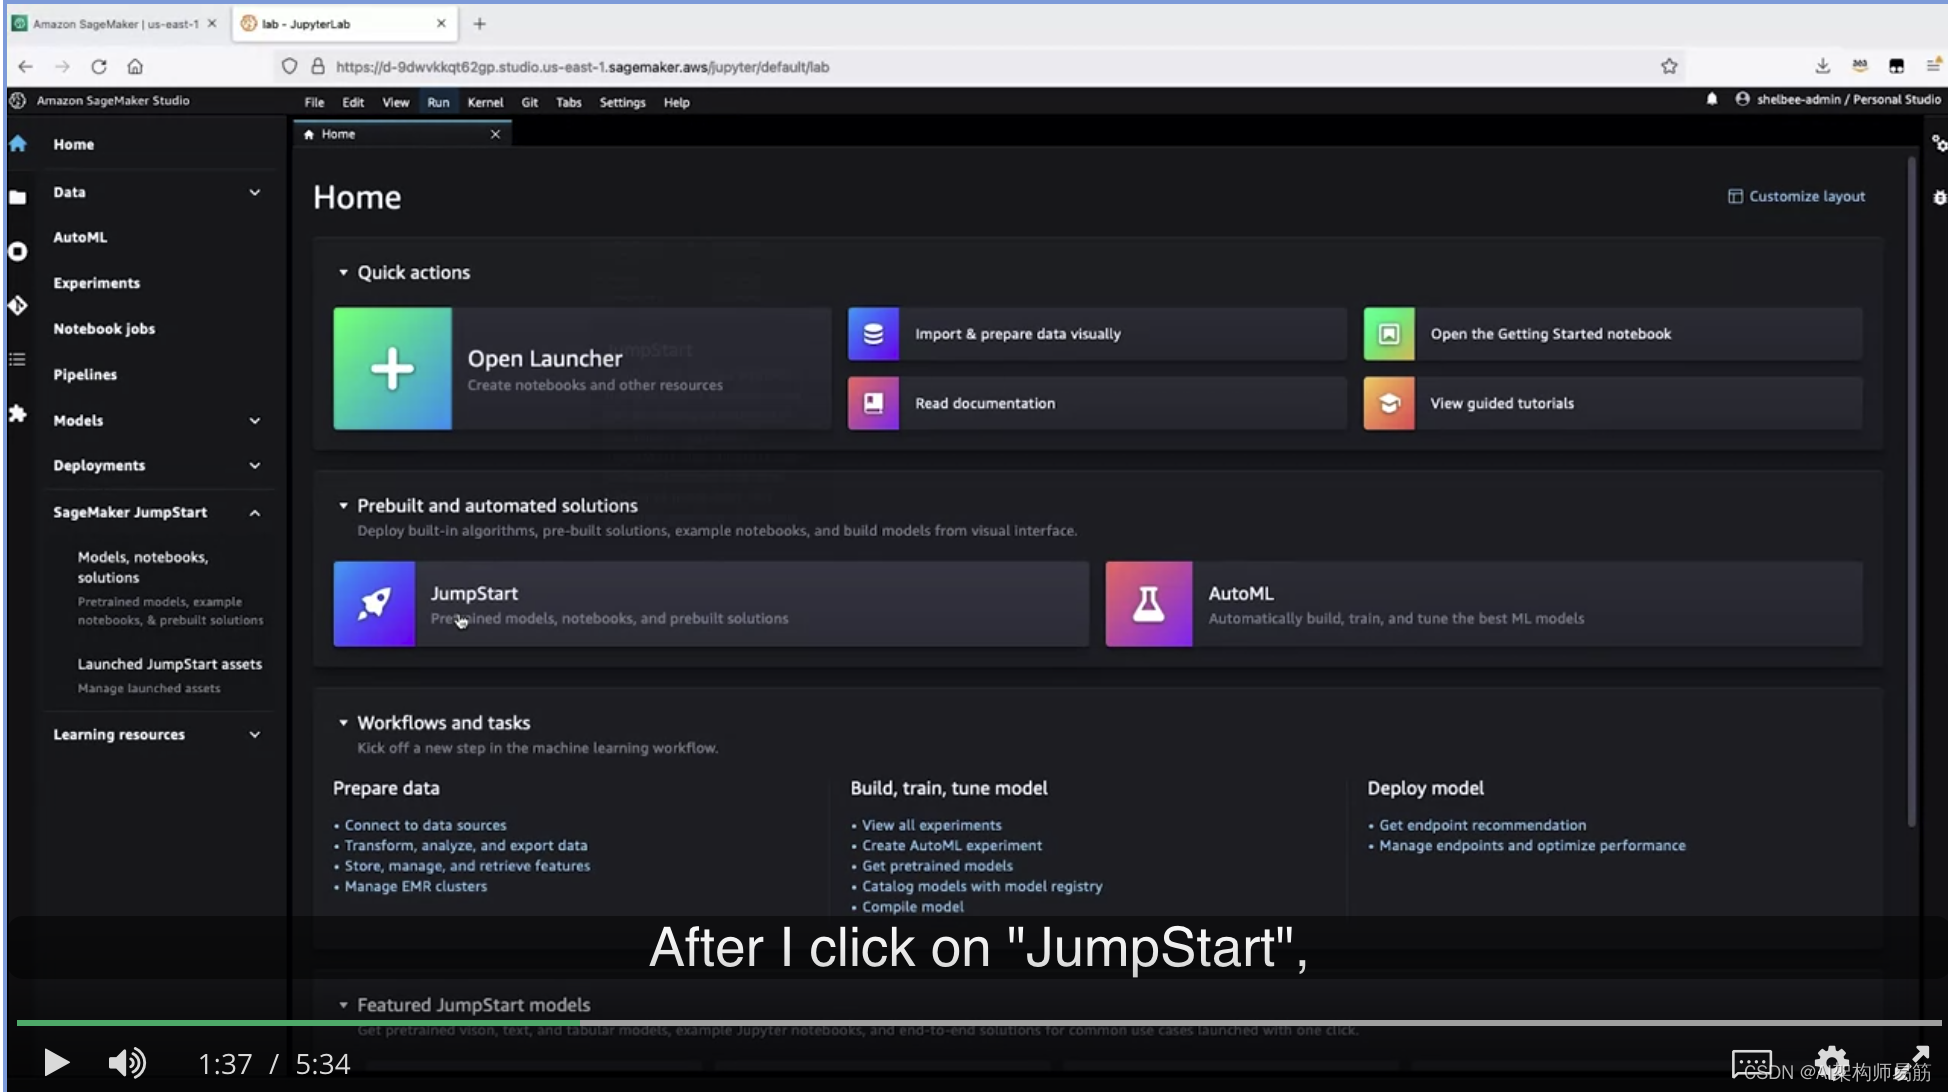Click the Open Getting Started notebook icon
This screenshot has height=1092, width=1948.
tap(1389, 333)
